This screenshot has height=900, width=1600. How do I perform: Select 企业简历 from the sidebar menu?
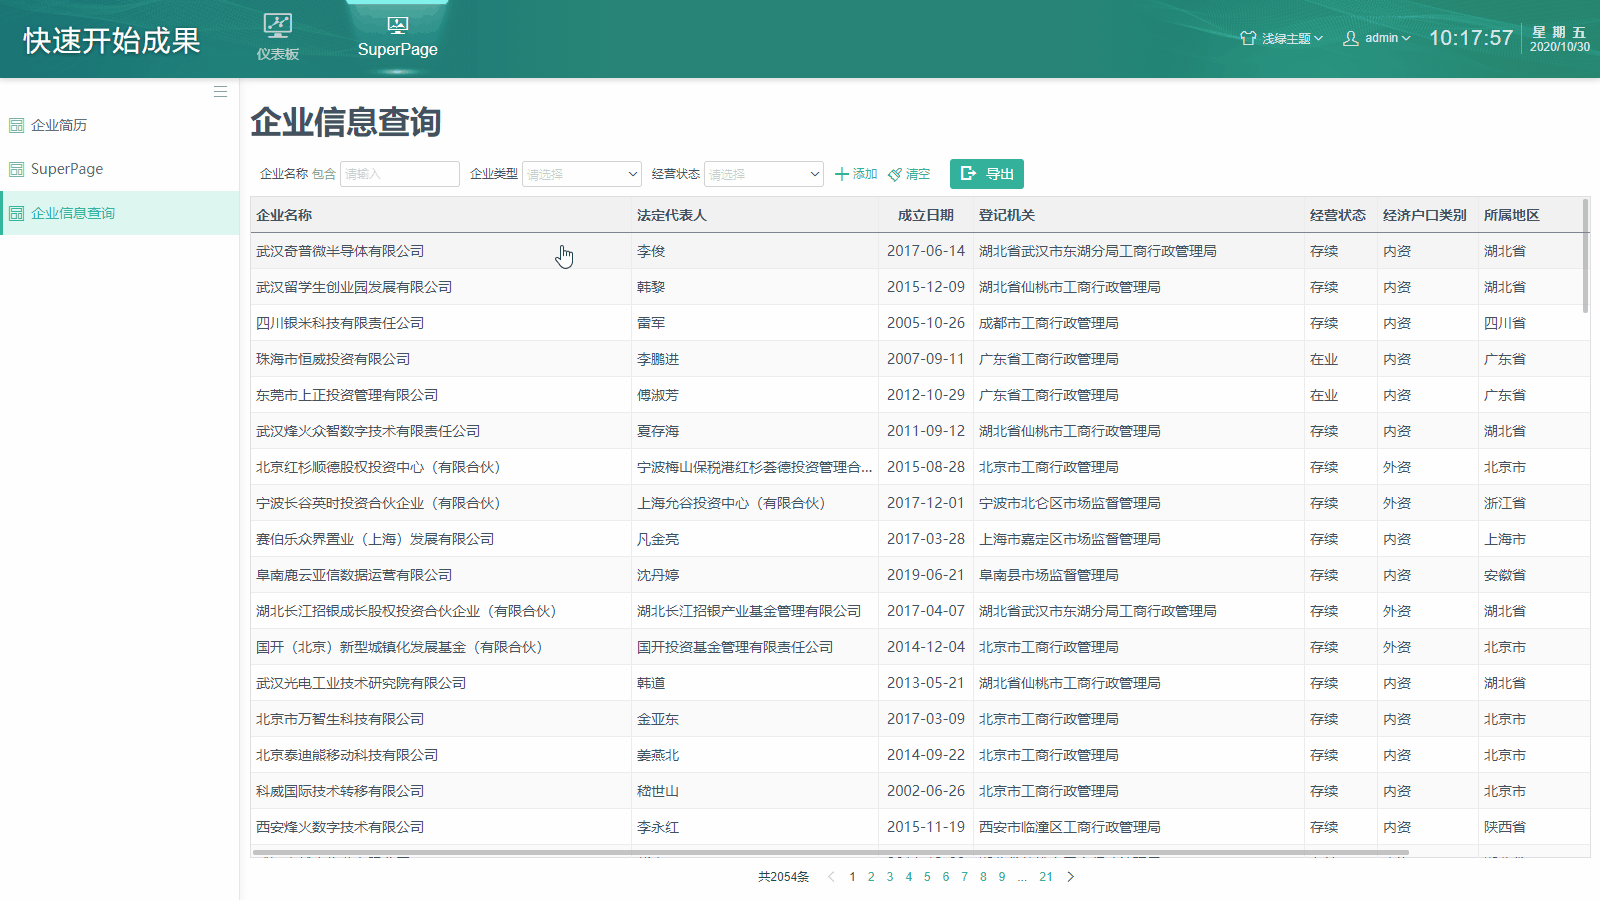pyautogui.click(x=60, y=124)
